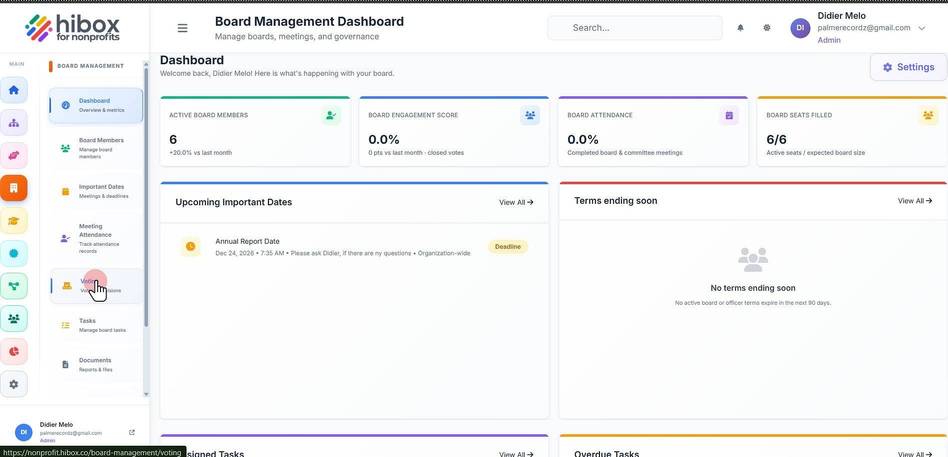Open the people group sidebar icon
Image resolution: width=948 pixels, height=457 pixels.
pos(14,319)
